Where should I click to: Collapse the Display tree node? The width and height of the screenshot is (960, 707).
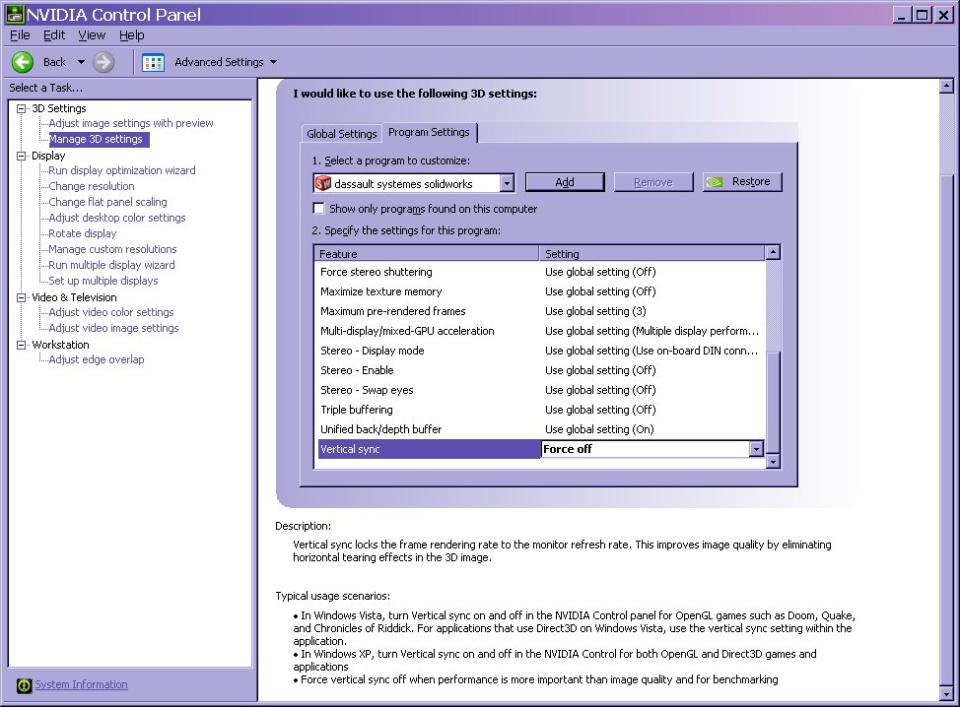21,155
